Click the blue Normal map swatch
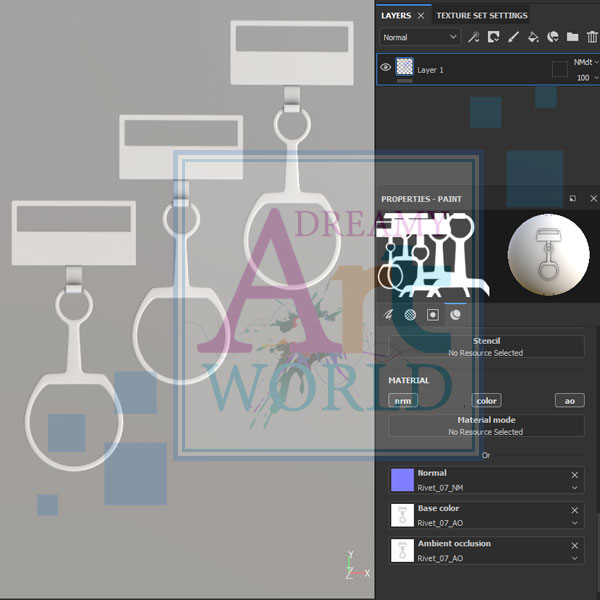600x600 pixels. click(402, 480)
